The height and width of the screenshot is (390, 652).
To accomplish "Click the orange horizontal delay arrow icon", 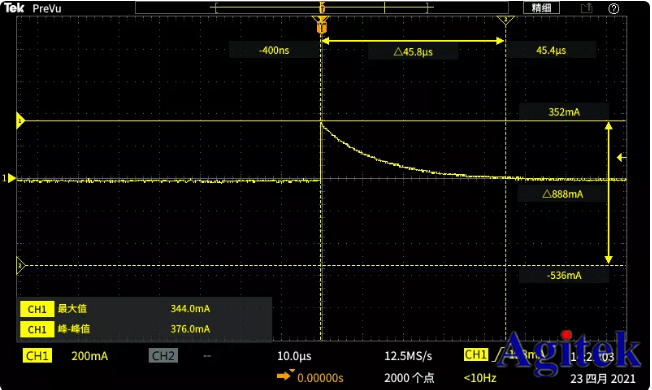I will (x=285, y=375).
